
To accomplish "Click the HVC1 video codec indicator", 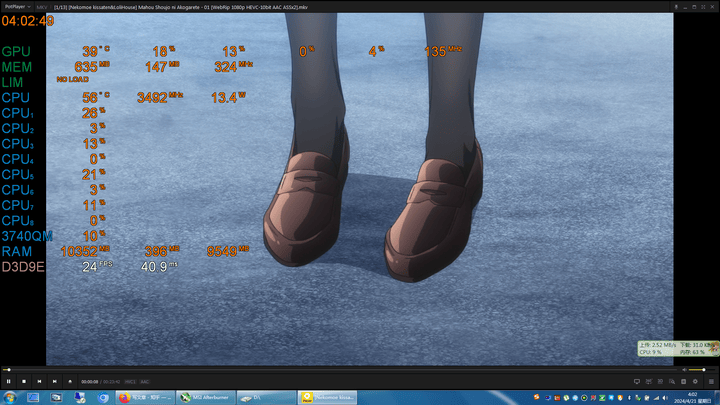I will pos(130,382).
